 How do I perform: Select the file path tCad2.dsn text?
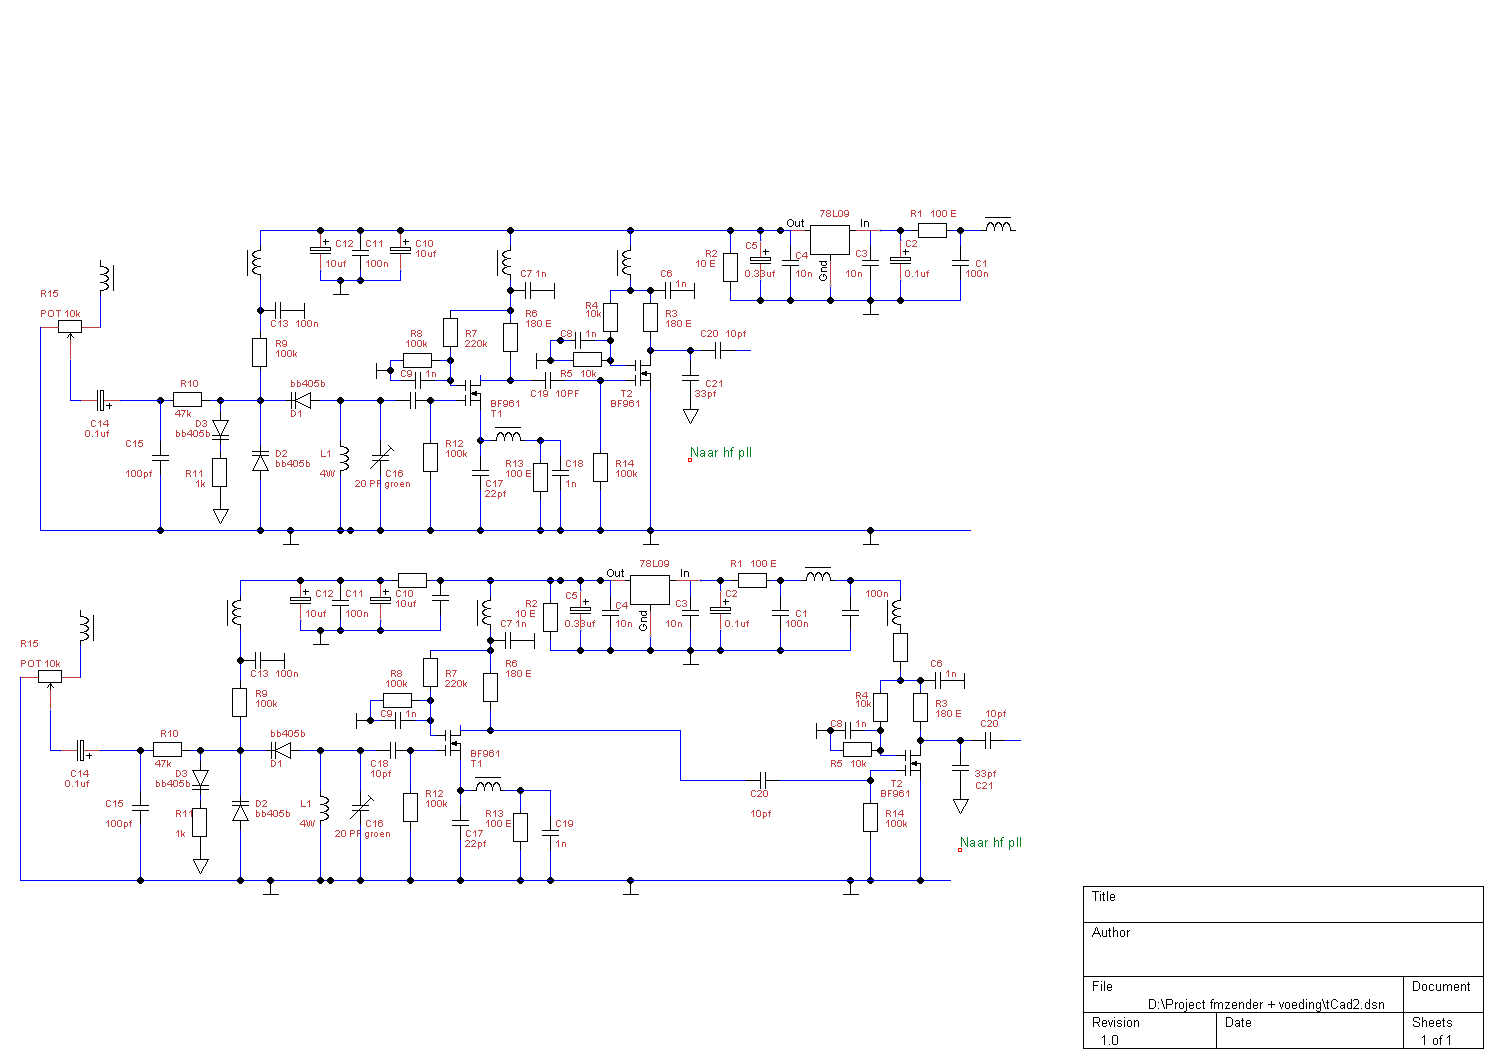pos(1266,1004)
